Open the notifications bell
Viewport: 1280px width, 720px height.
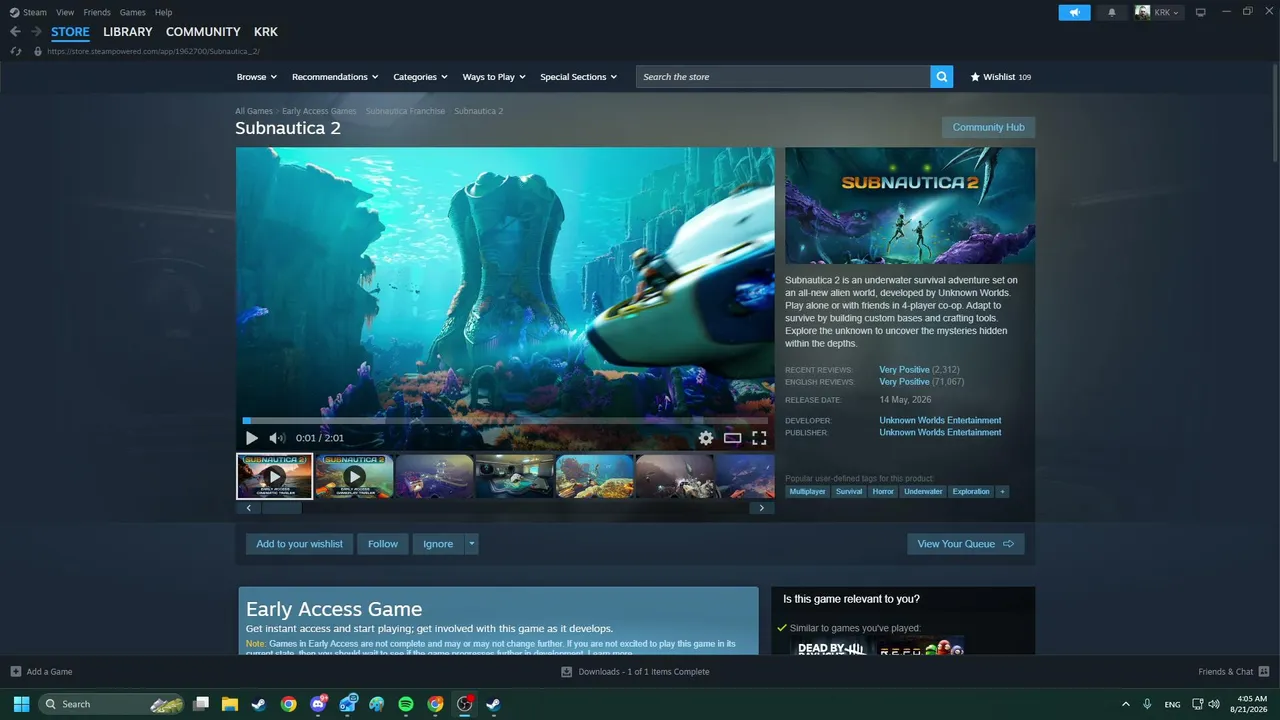1112,12
